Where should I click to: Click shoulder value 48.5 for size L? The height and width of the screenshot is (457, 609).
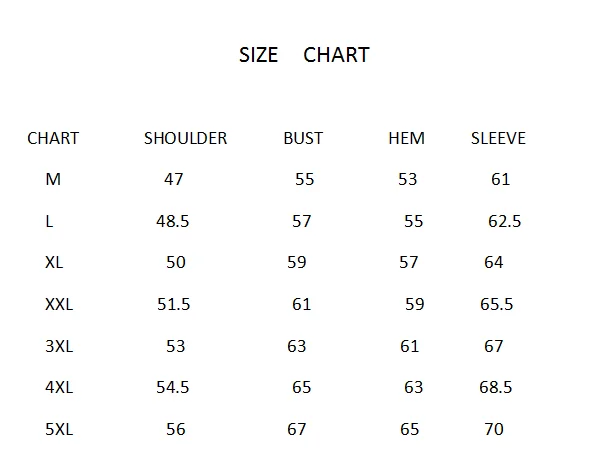coord(173,222)
